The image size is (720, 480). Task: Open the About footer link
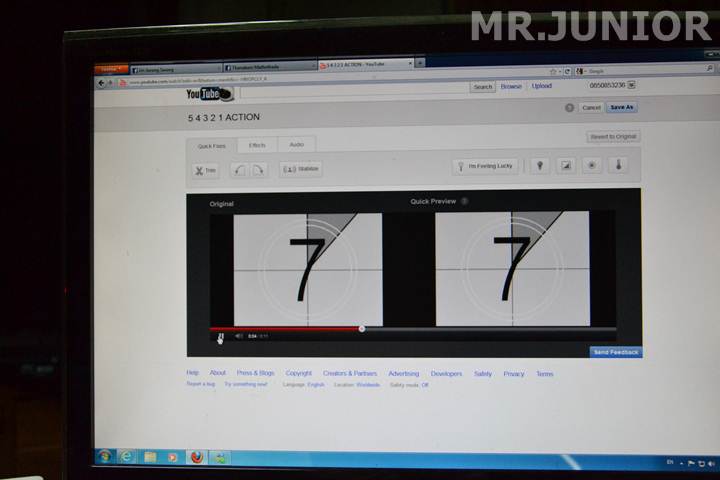(x=218, y=373)
